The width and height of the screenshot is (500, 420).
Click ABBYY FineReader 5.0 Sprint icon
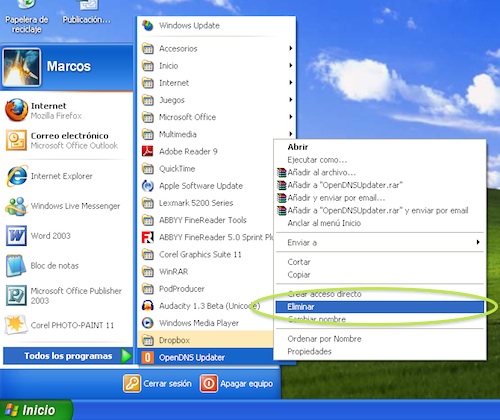(148, 237)
